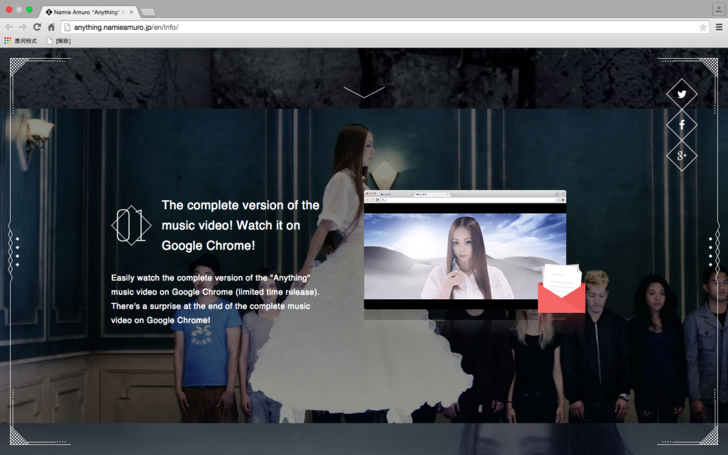This screenshot has width=728, height=455.
Task: Open a new browser tab
Action: (148, 12)
